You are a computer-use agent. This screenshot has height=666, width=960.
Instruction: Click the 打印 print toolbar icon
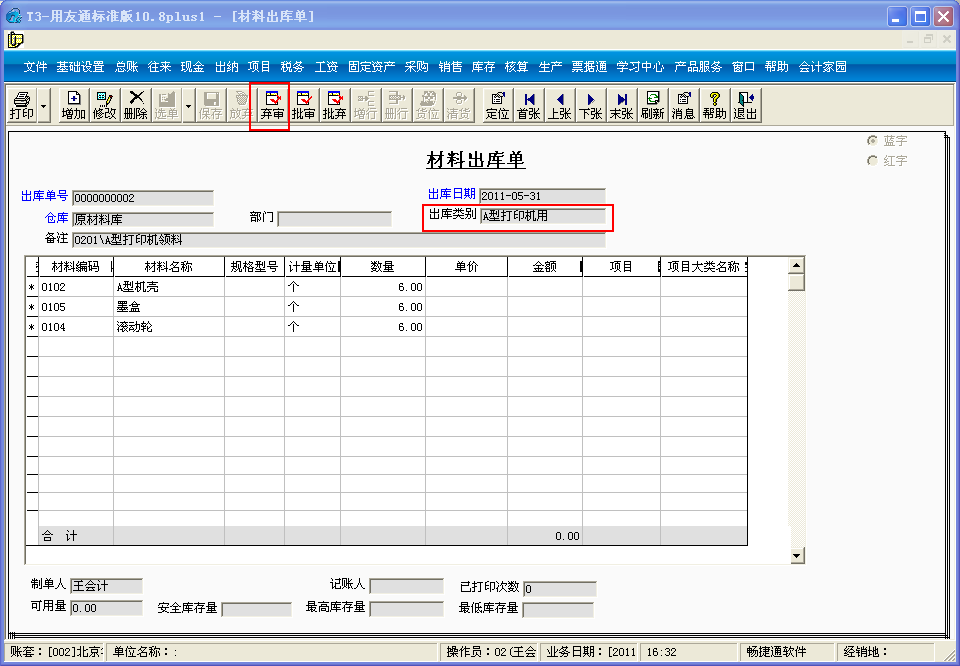pyautogui.click(x=22, y=105)
